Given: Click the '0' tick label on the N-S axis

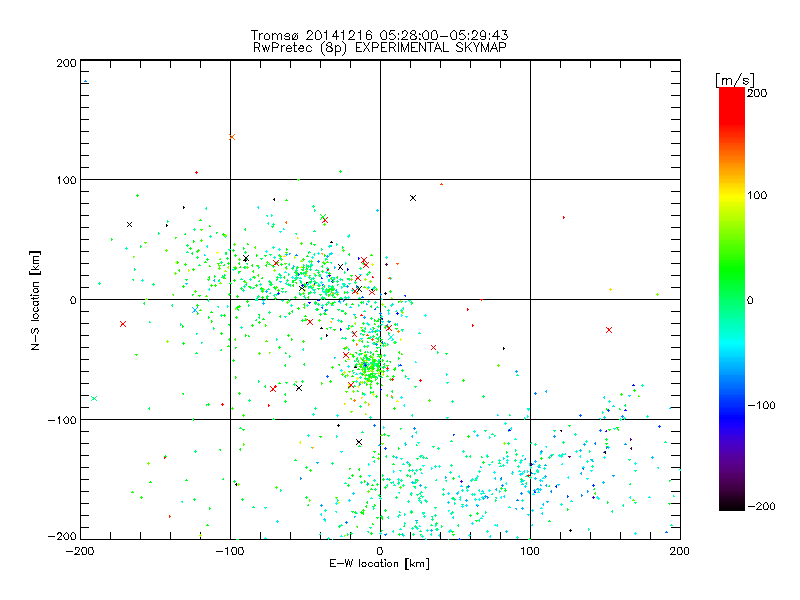Looking at the screenshot, I should point(73,300).
